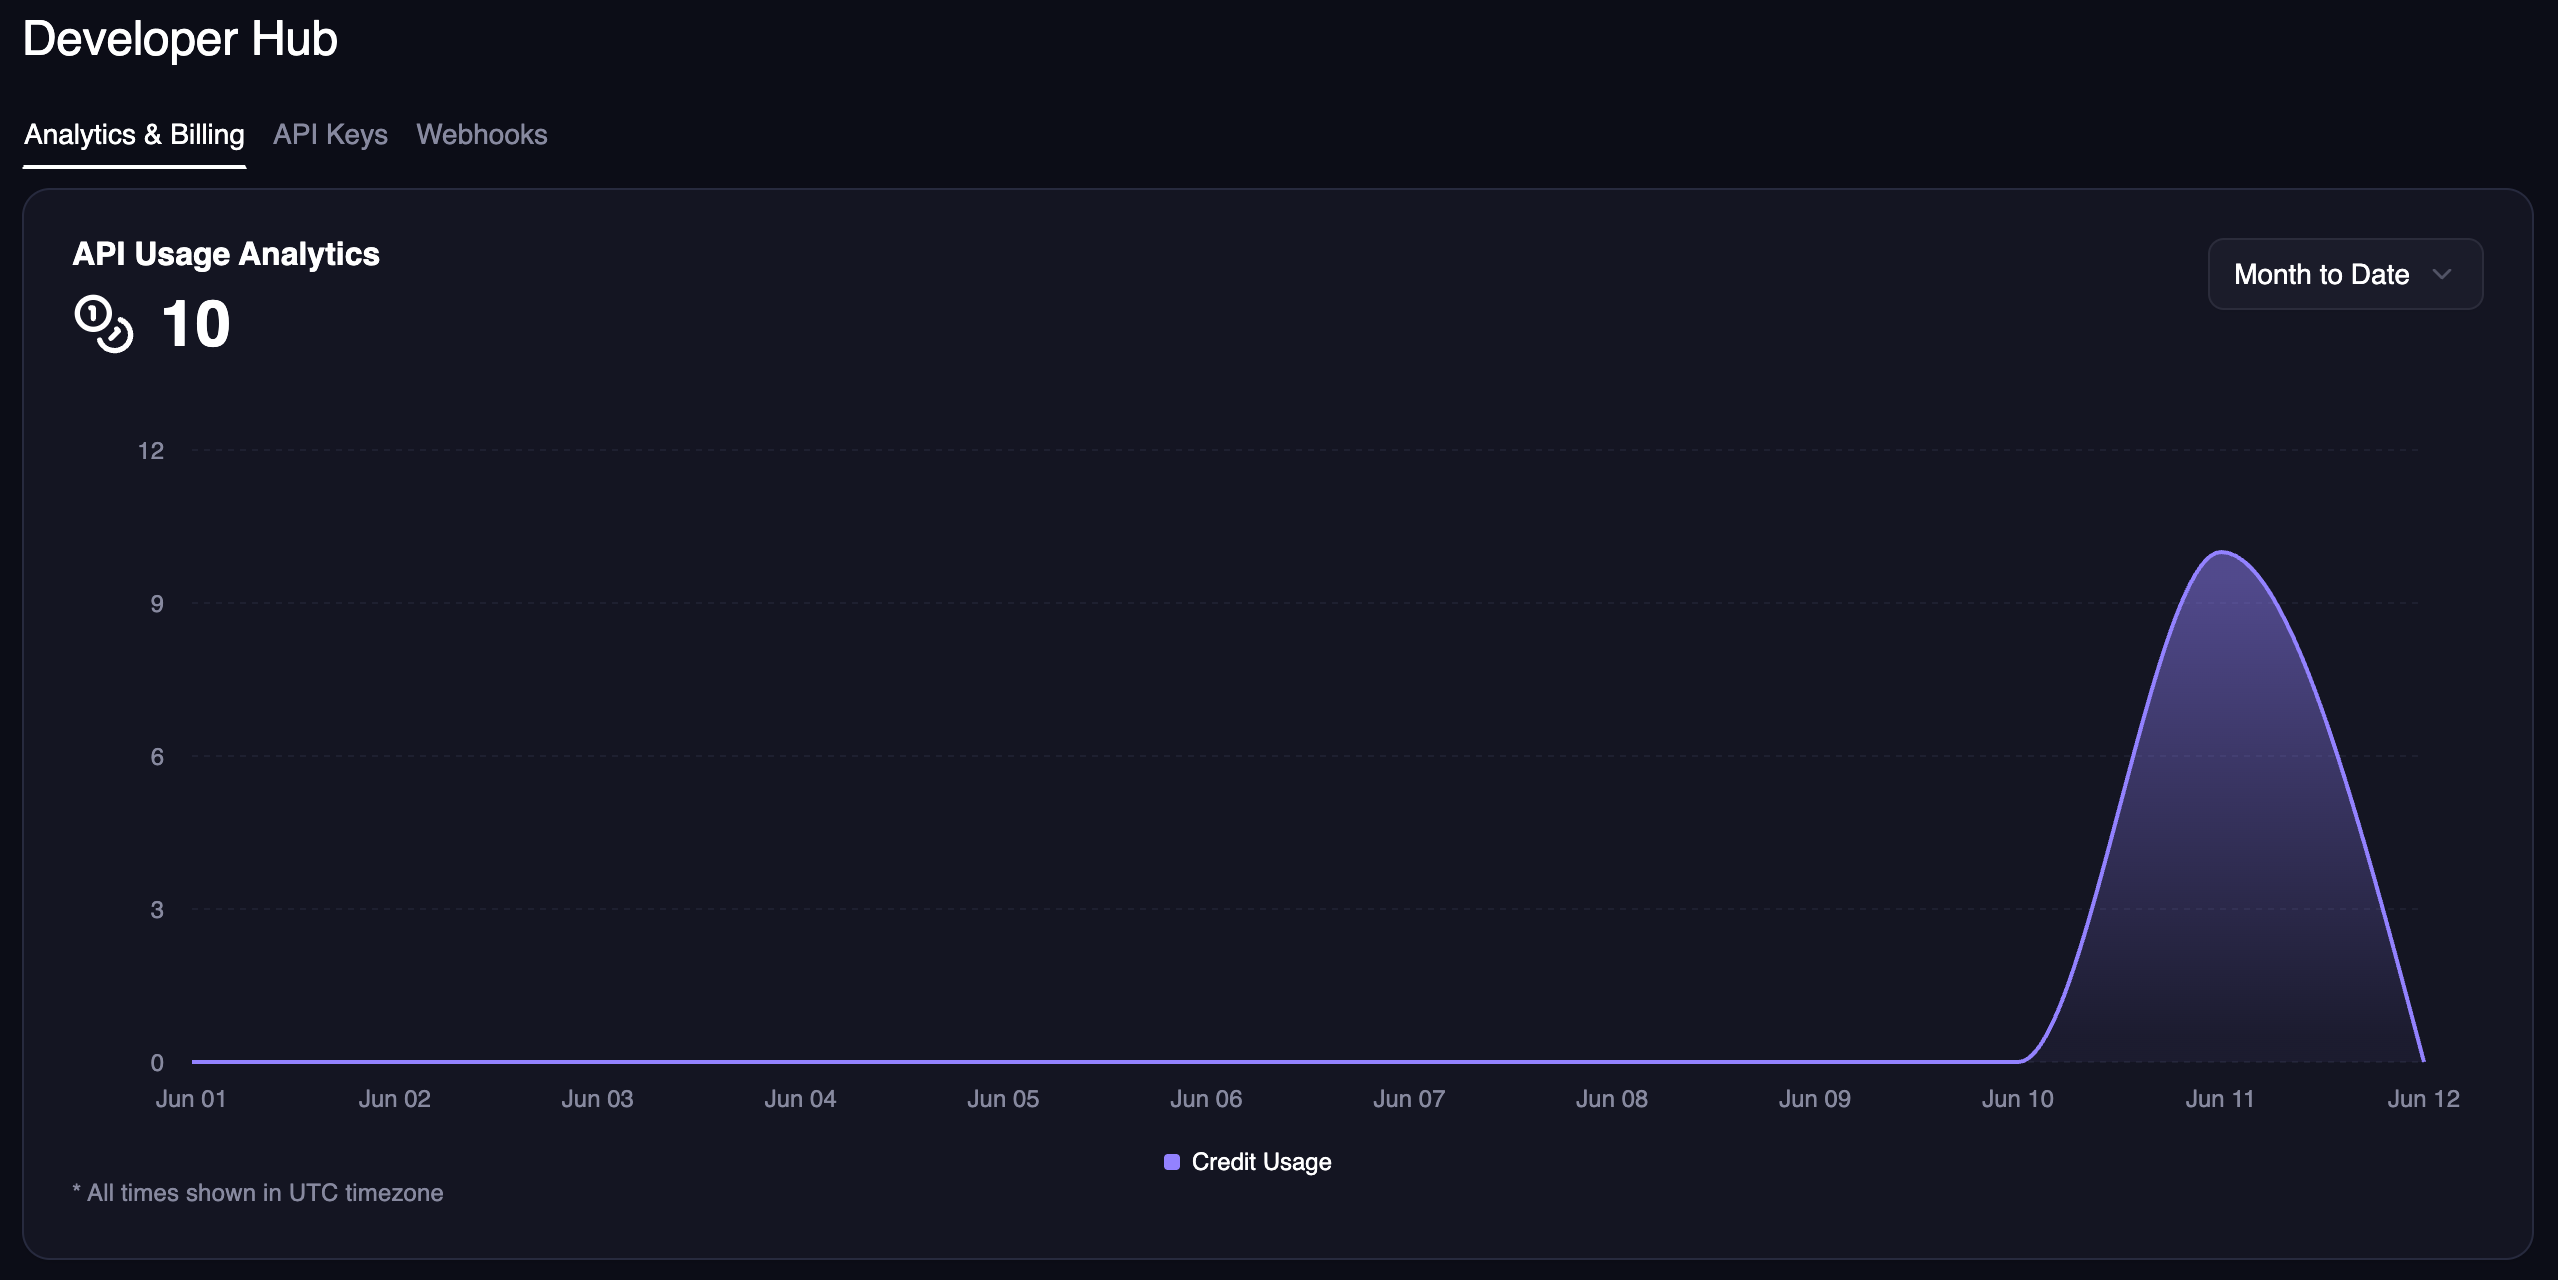Click the dropdown chevron arrow
The image size is (2558, 1280).
[2441, 274]
